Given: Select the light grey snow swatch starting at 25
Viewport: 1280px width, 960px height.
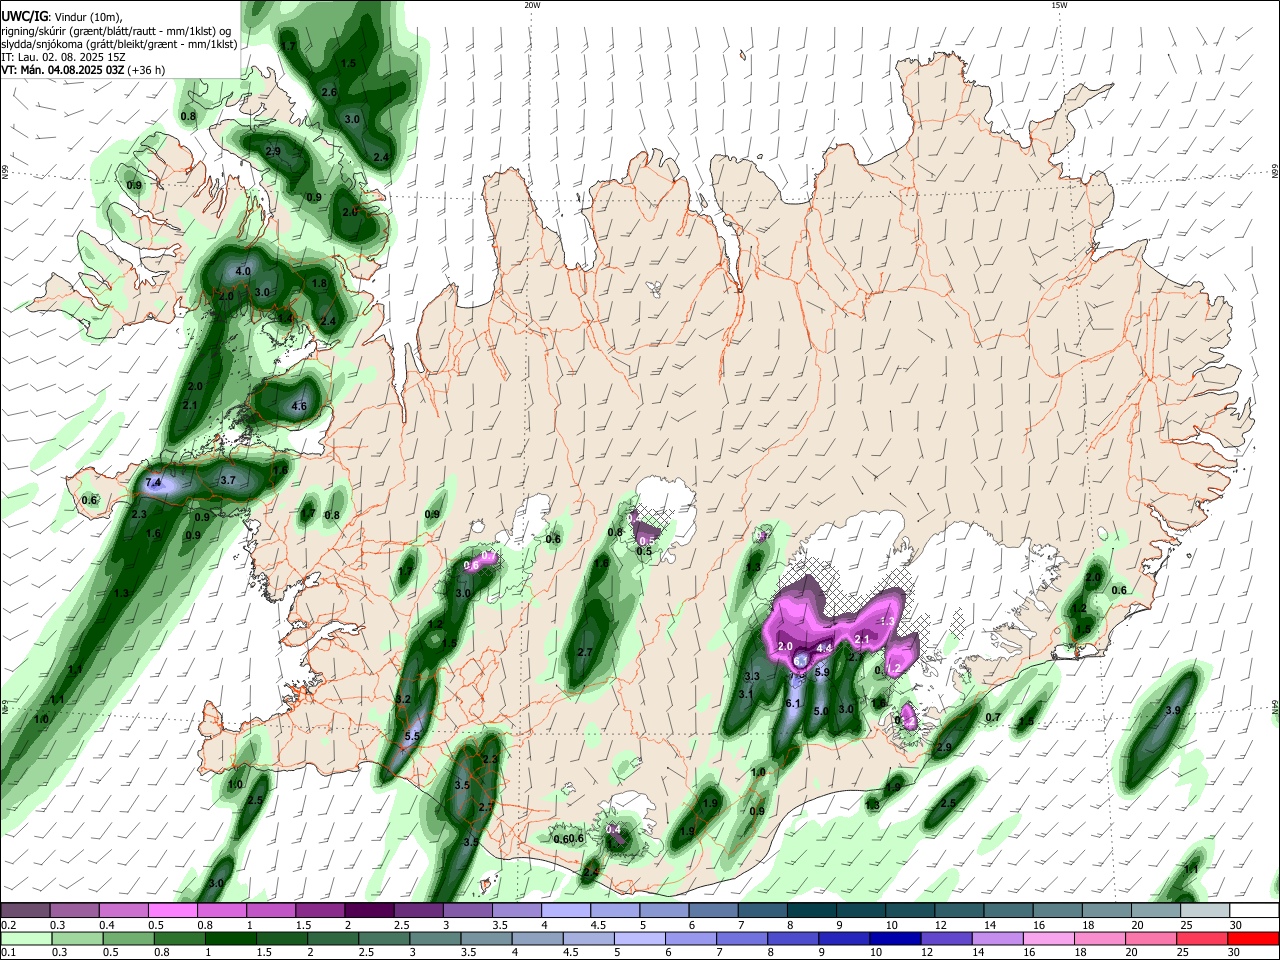Looking at the screenshot, I should [1205, 911].
